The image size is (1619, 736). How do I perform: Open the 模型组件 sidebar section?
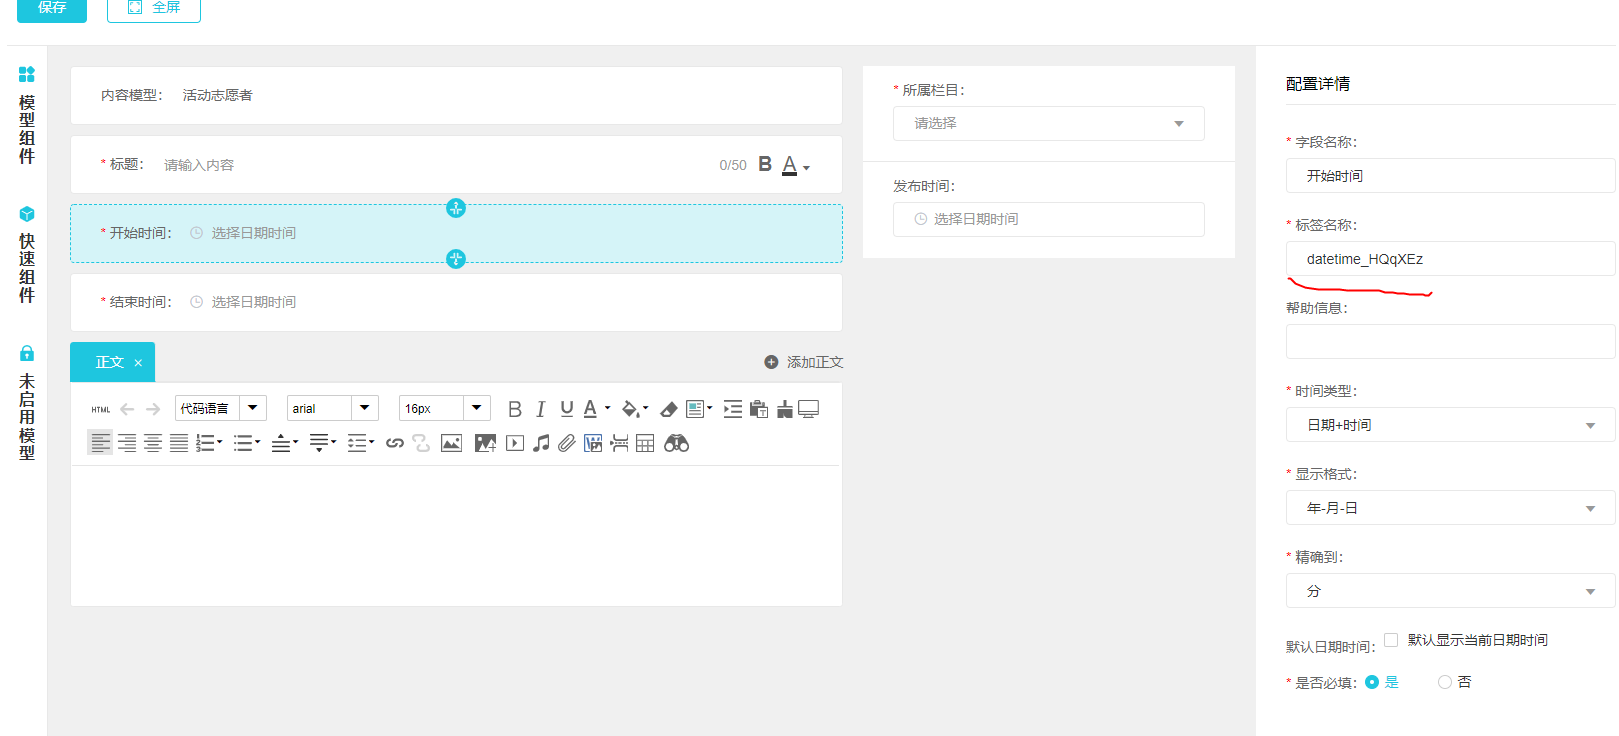pos(27,115)
